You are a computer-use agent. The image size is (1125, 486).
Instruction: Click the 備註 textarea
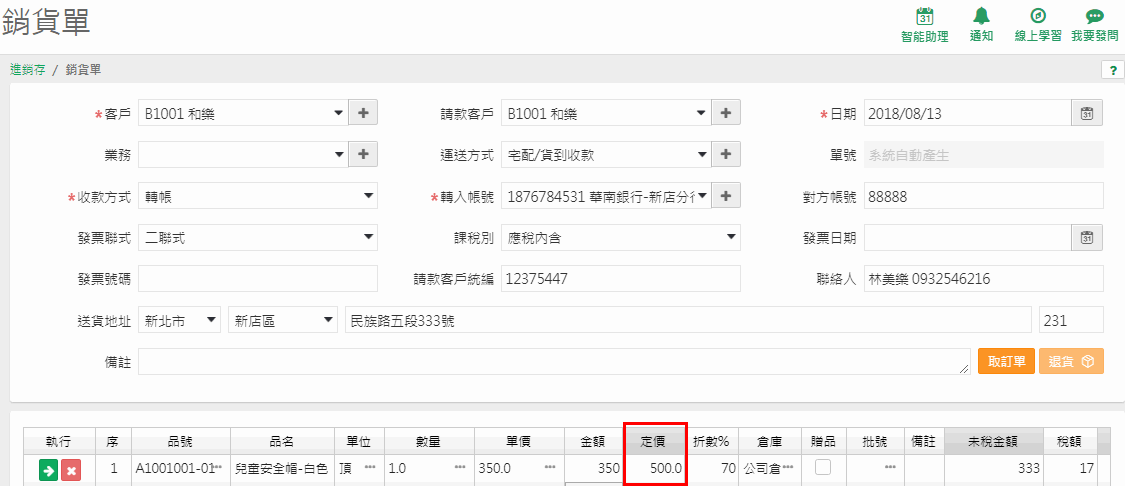point(555,362)
